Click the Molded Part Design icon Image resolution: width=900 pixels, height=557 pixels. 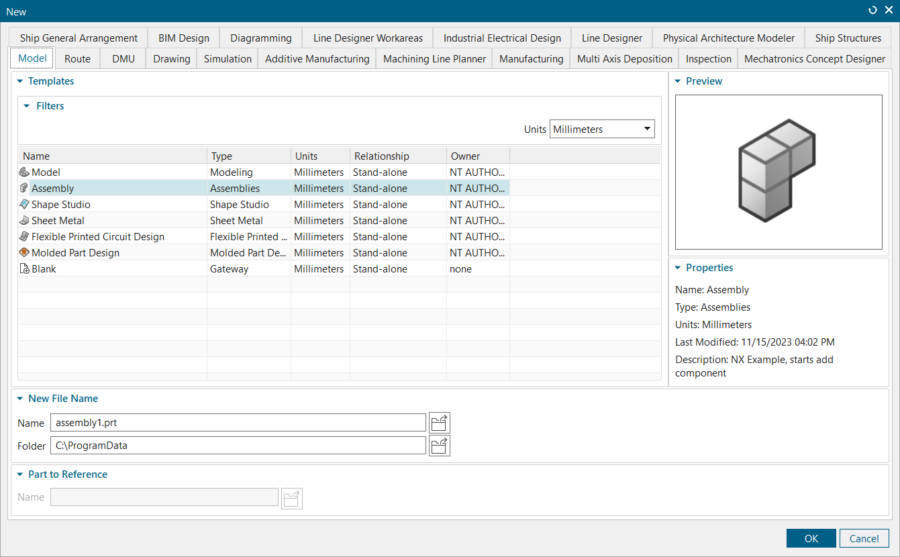point(24,253)
